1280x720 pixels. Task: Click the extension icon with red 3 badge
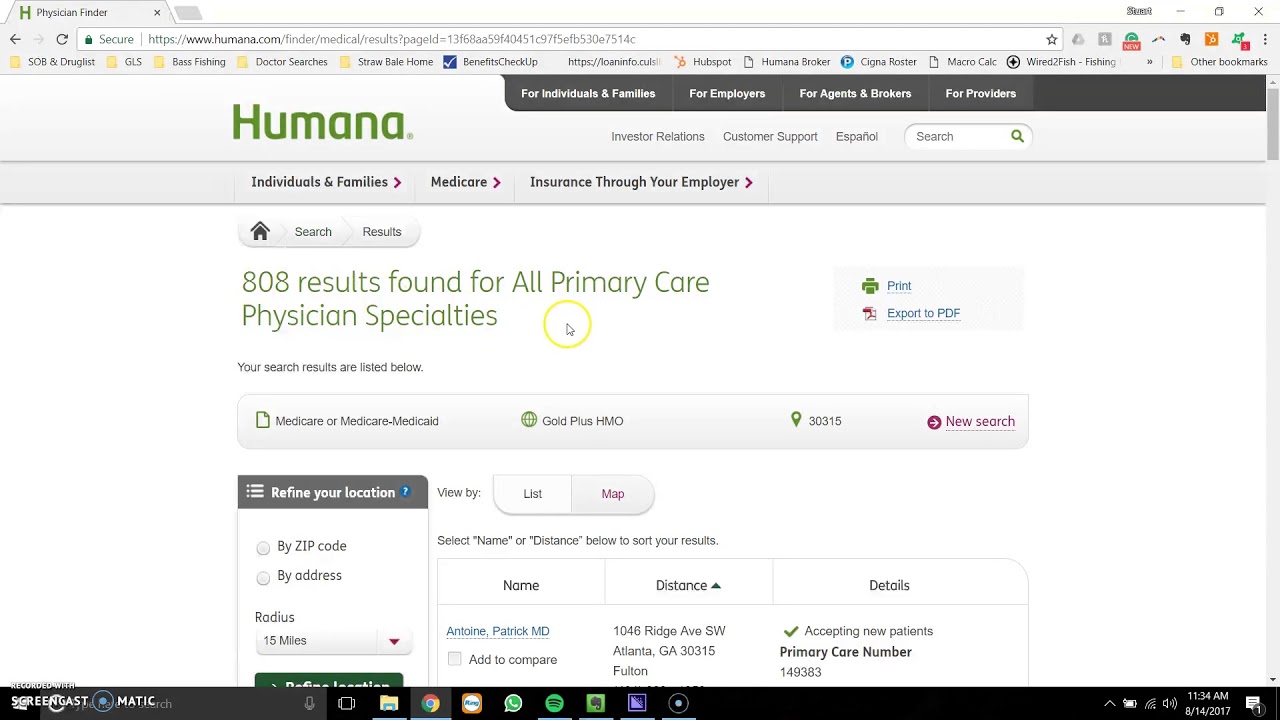(x=1239, y=40)
